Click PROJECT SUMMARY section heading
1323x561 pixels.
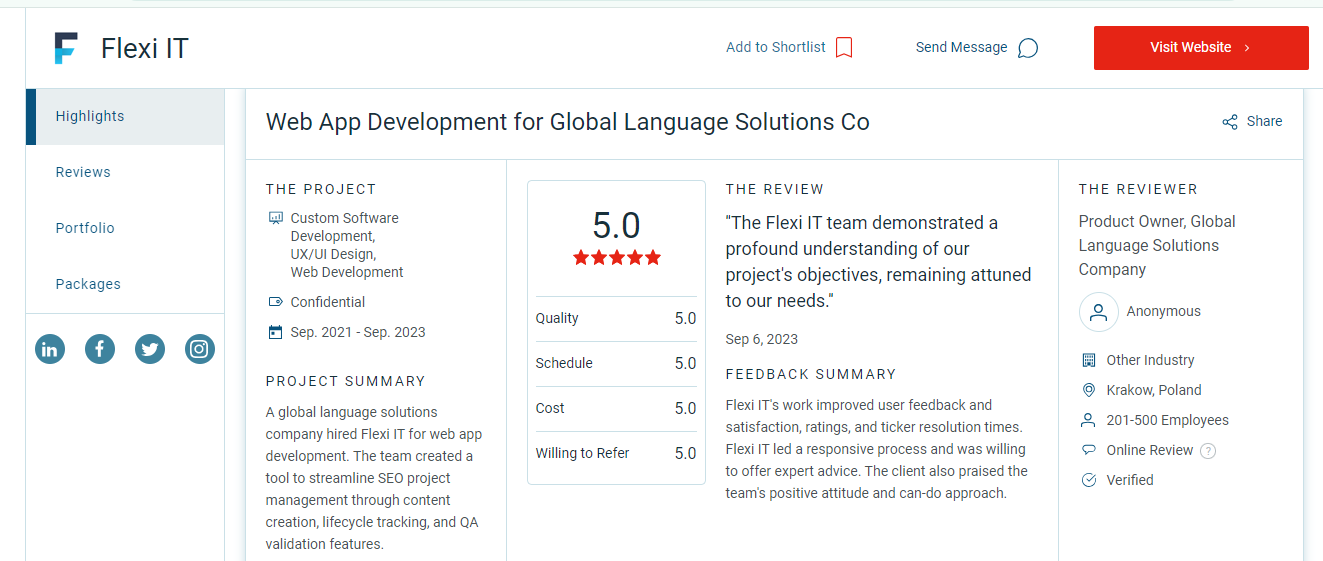tap(346, 381)
